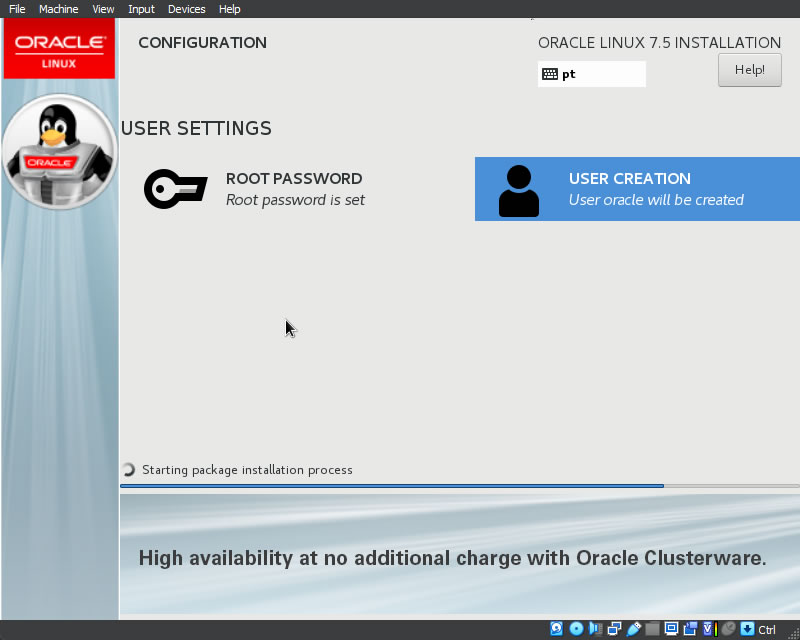Click the display status icon
800x640 pixels.
pyautogui.click(x=671, y=629)
